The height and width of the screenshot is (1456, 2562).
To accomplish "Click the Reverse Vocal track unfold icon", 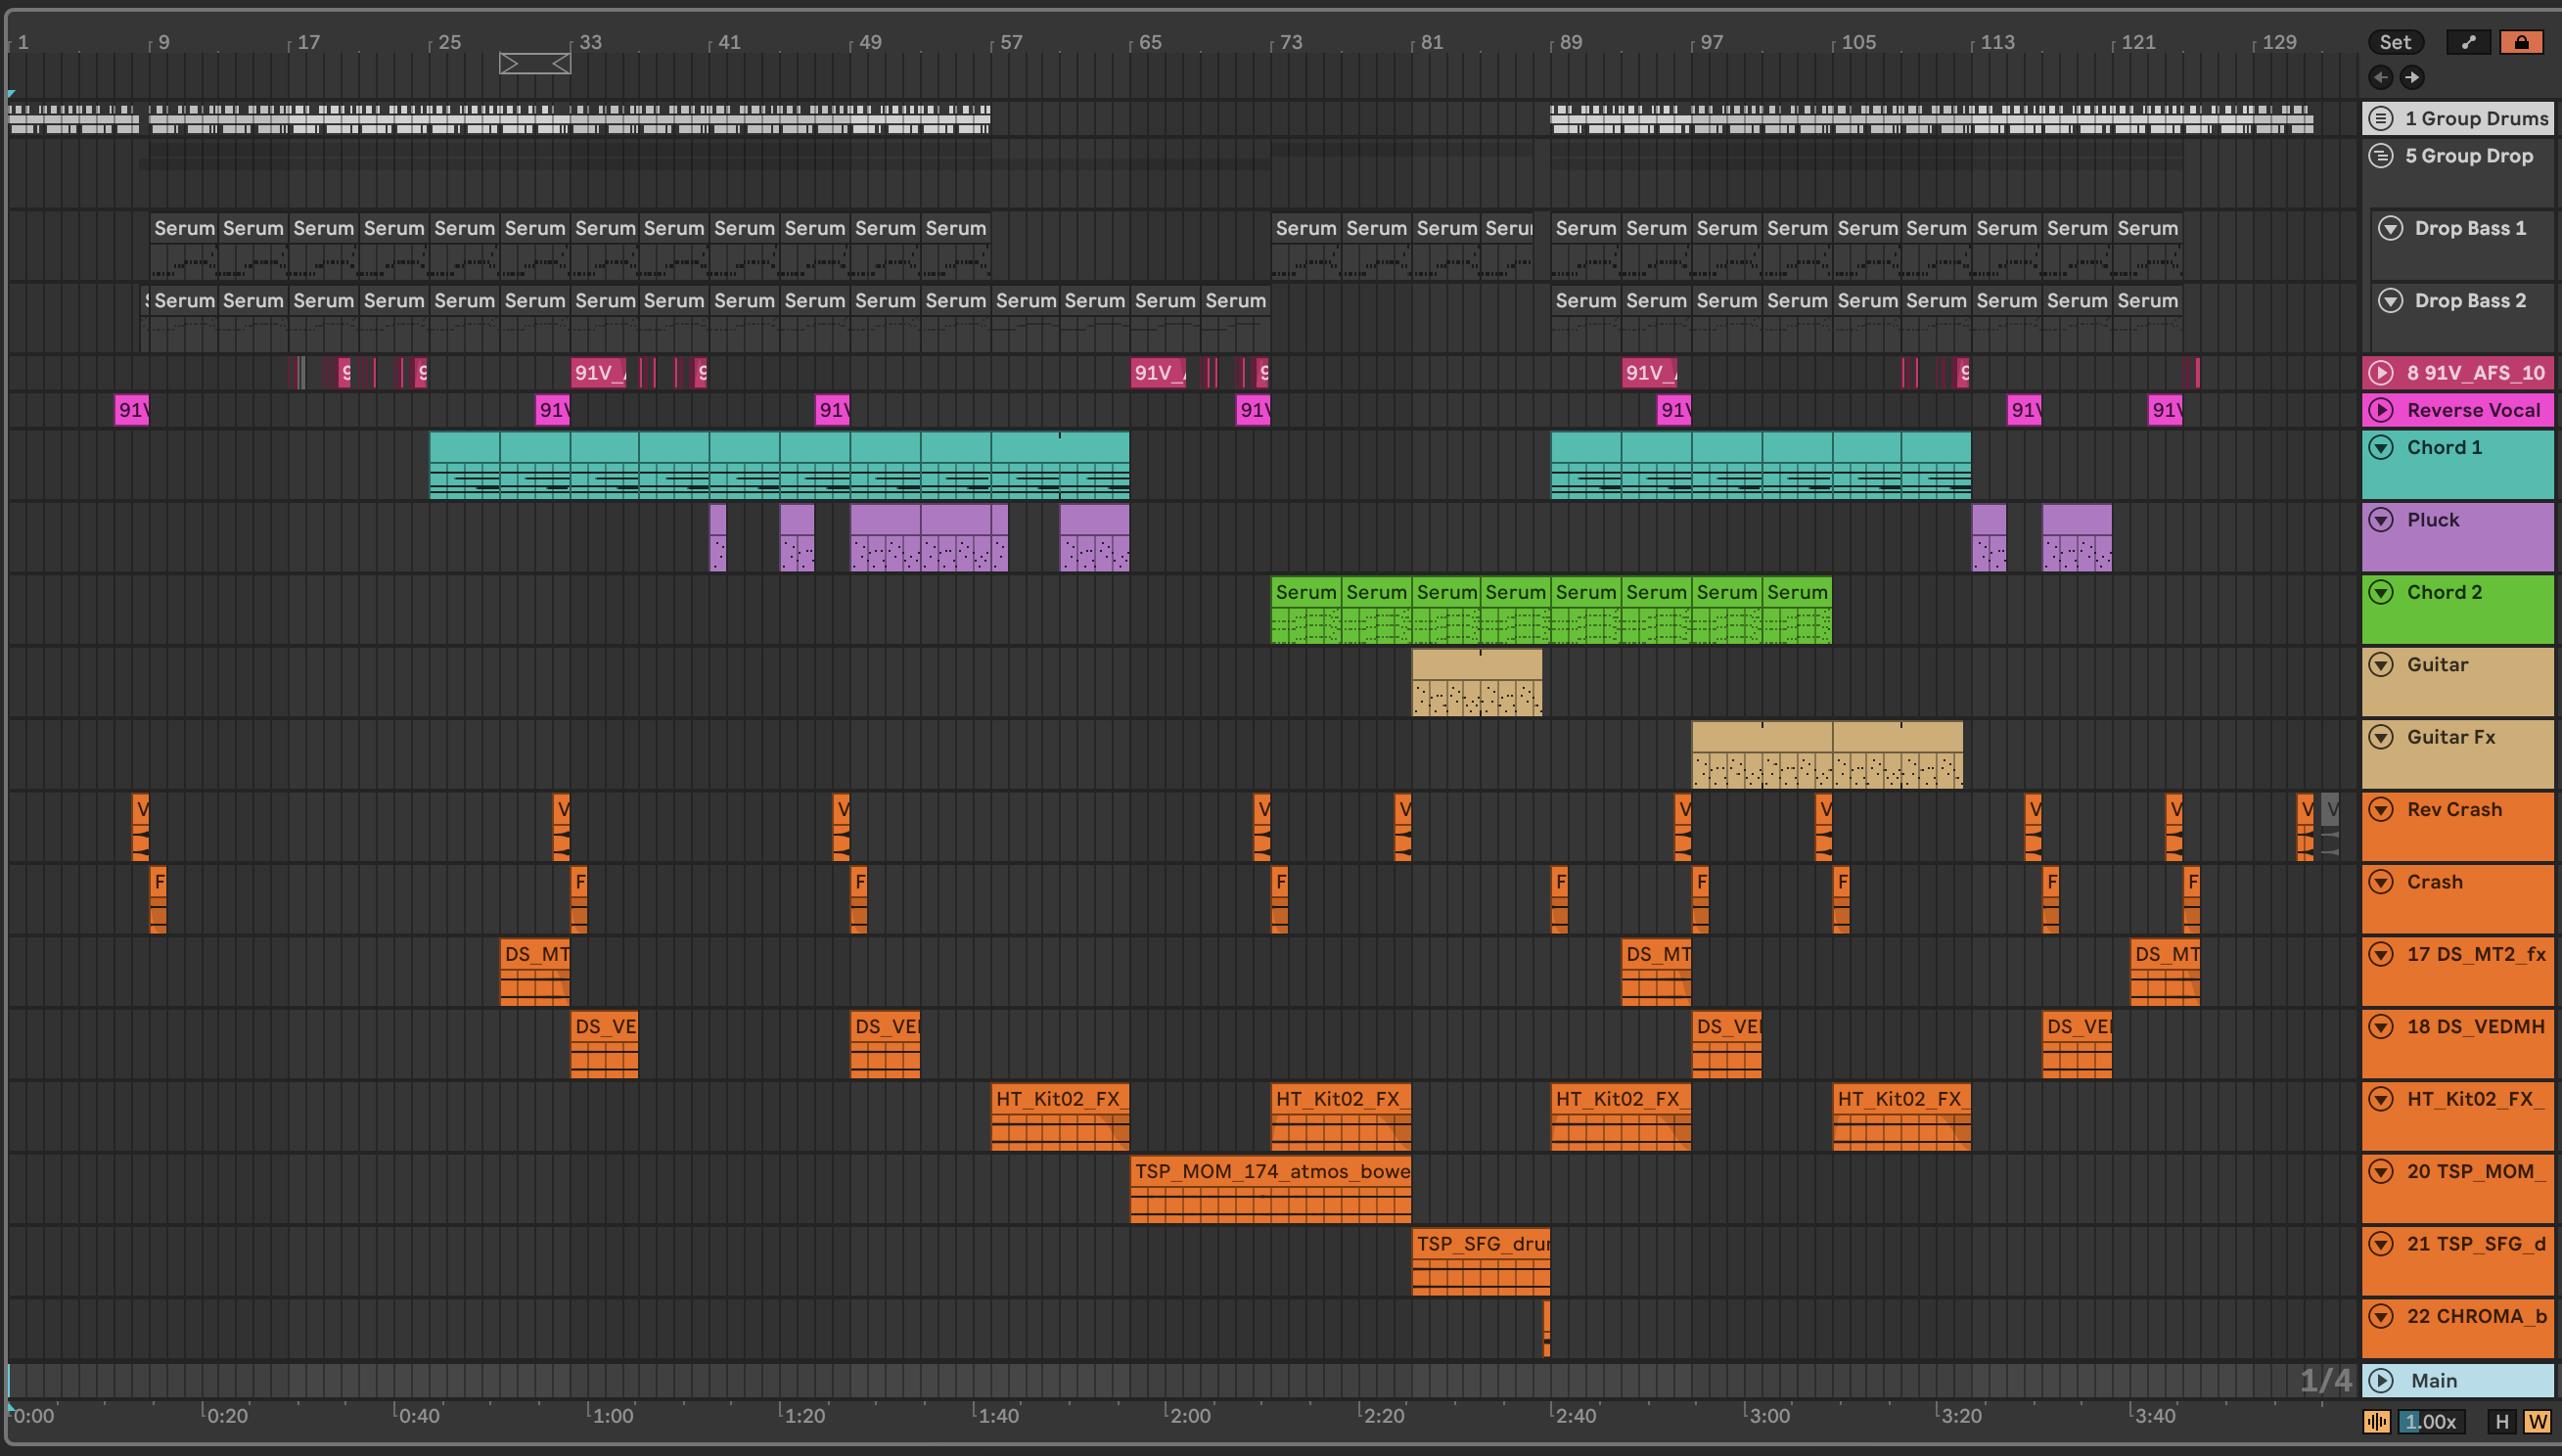I will pos(2381,410).
